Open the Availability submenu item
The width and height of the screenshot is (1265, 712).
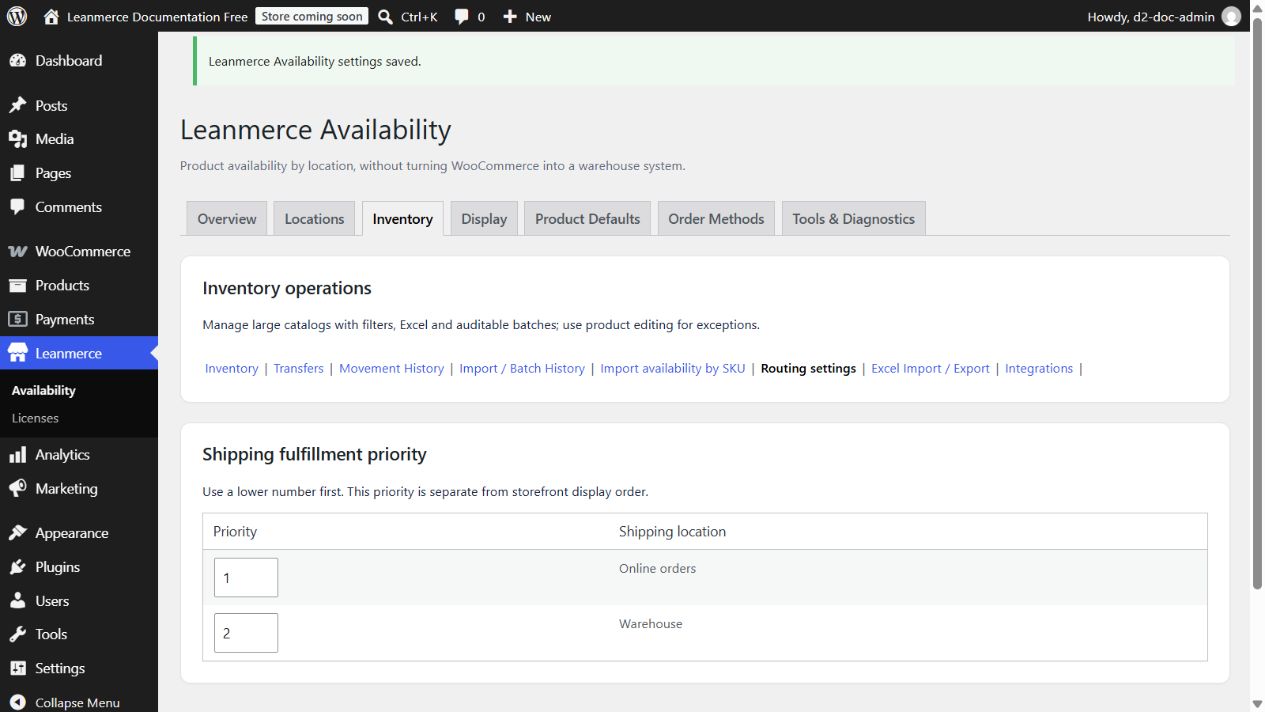(x=44, y=390)
